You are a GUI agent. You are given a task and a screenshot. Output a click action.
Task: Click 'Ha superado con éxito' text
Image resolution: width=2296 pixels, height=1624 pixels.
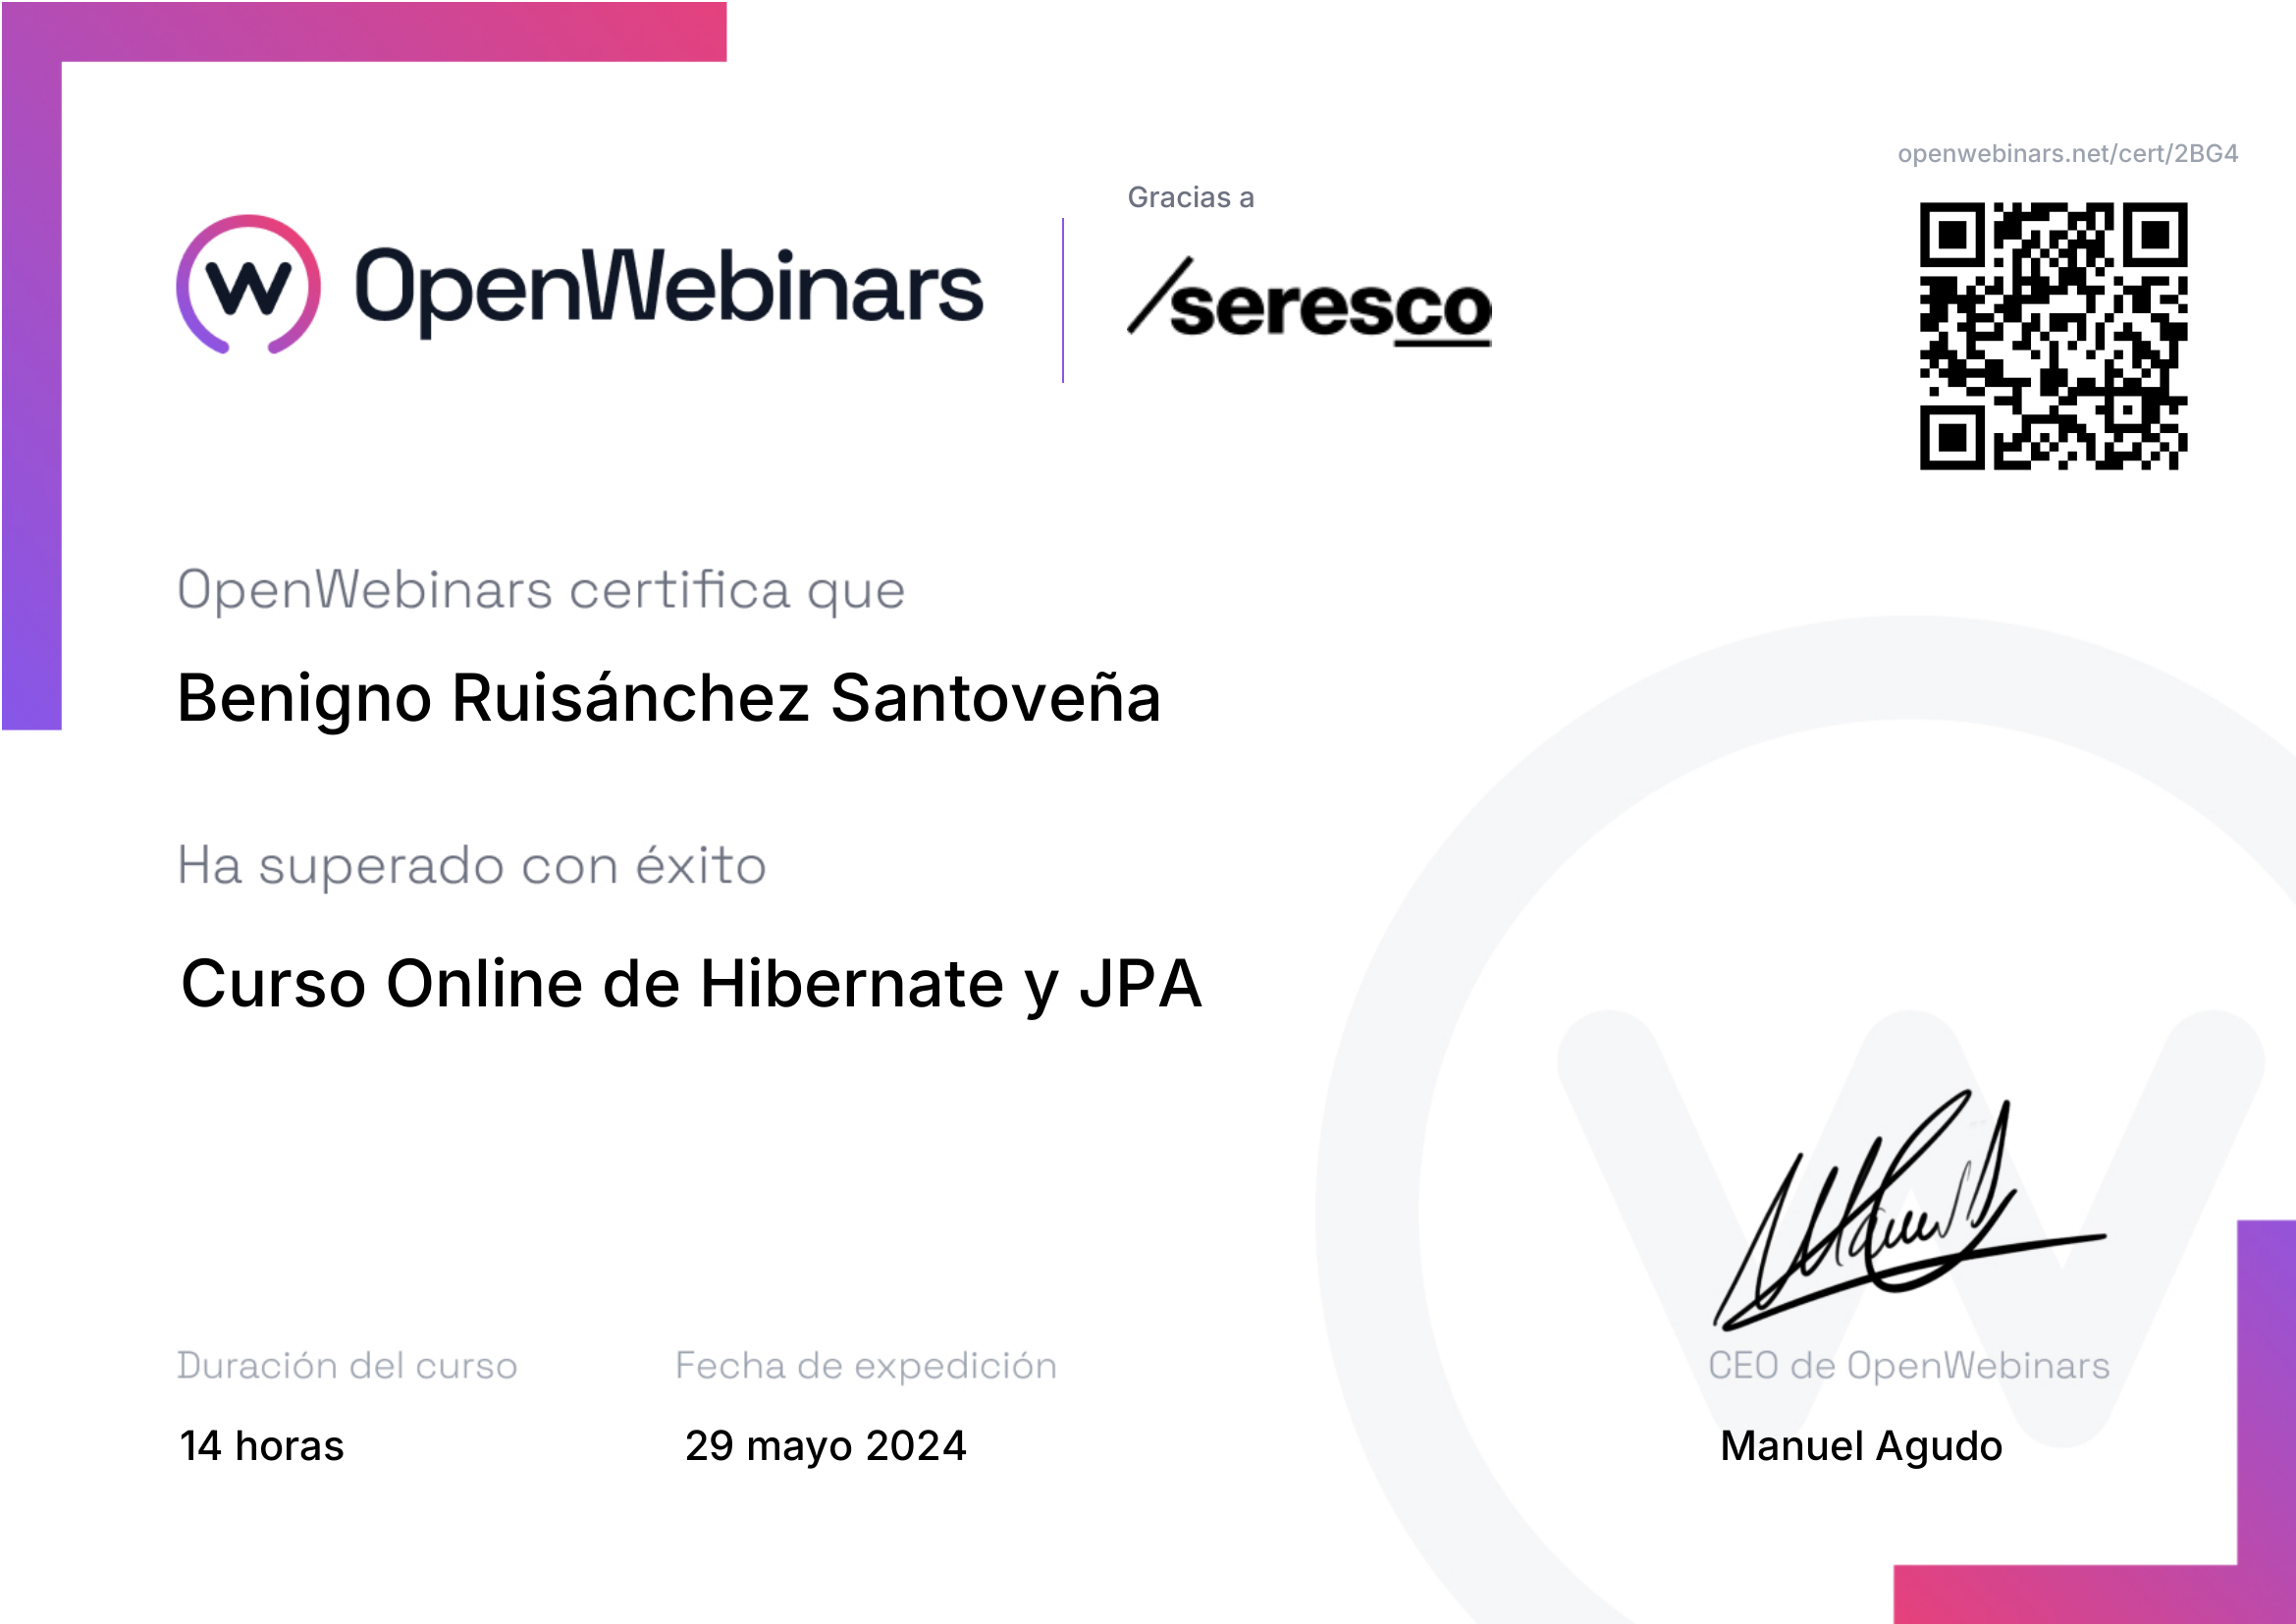471,866
